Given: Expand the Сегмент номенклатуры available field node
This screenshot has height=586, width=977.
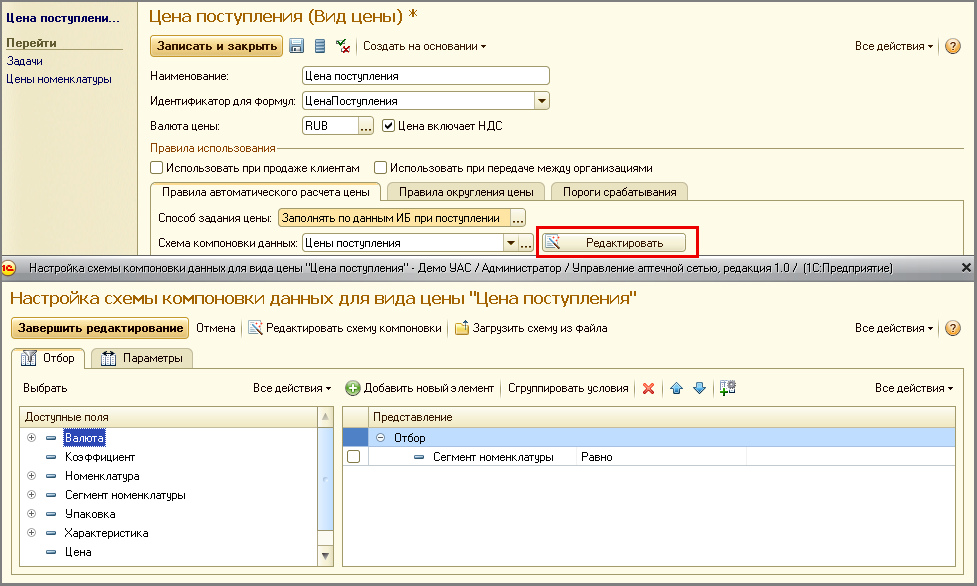Looking at the screenshot, I should point(31,495).
